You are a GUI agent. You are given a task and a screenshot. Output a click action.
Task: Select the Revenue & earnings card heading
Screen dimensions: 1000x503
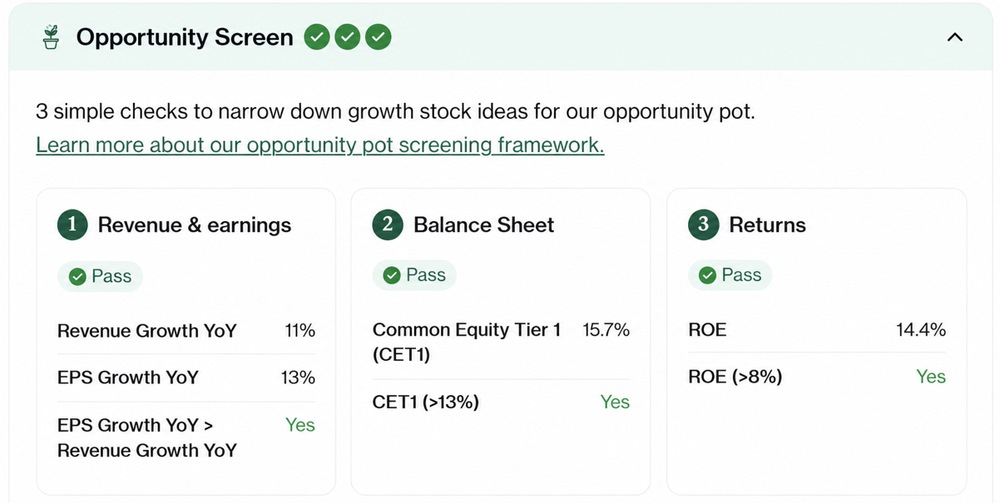click(x=195, y=225)
